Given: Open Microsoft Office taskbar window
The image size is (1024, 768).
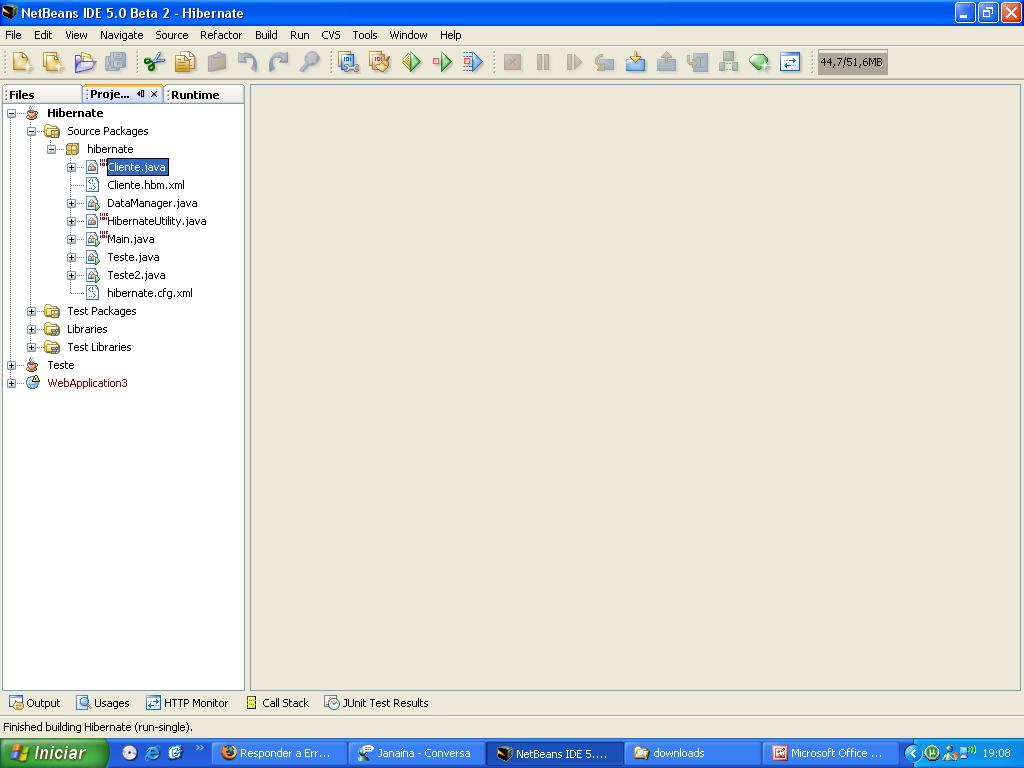Looking at the screenshot, I should tap(829, 753).
